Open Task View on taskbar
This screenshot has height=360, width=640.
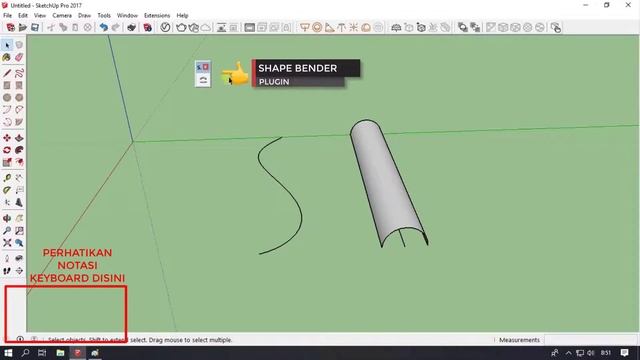(x=42, y=353)
